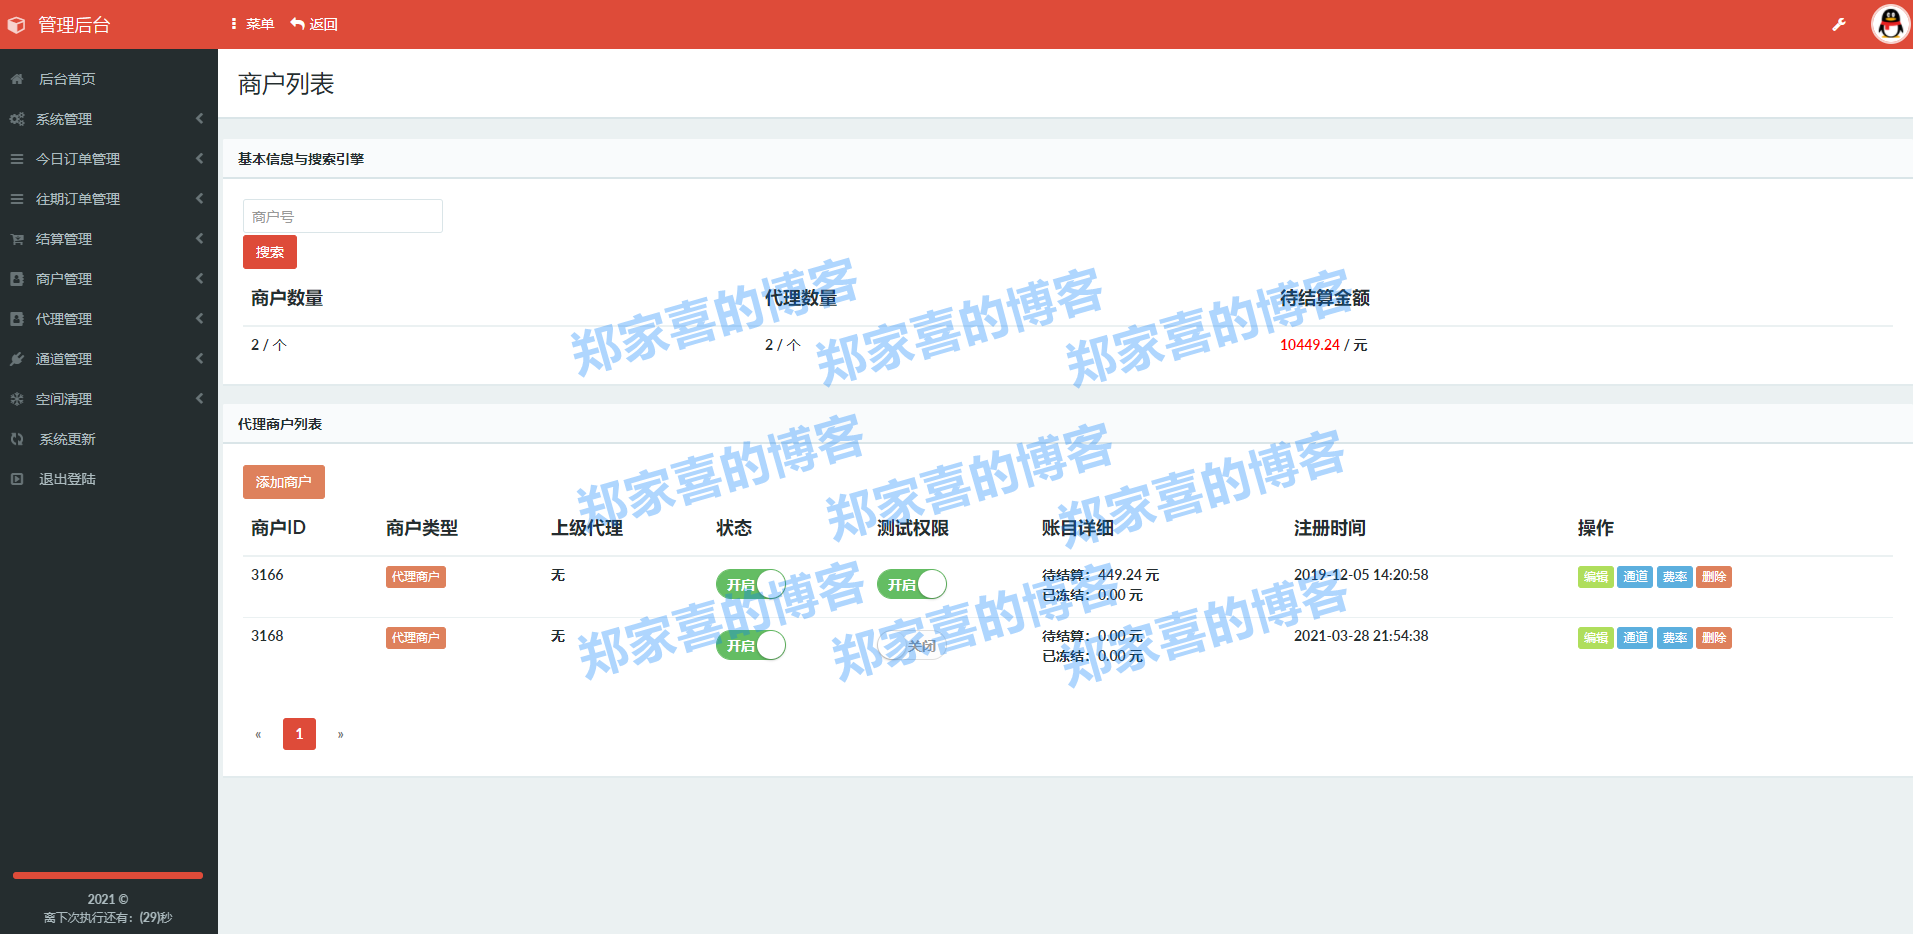Viewport: 1913px width, 934px height.
Task: Click the 代理商户 tag for 3168
Action: [416, 638]
